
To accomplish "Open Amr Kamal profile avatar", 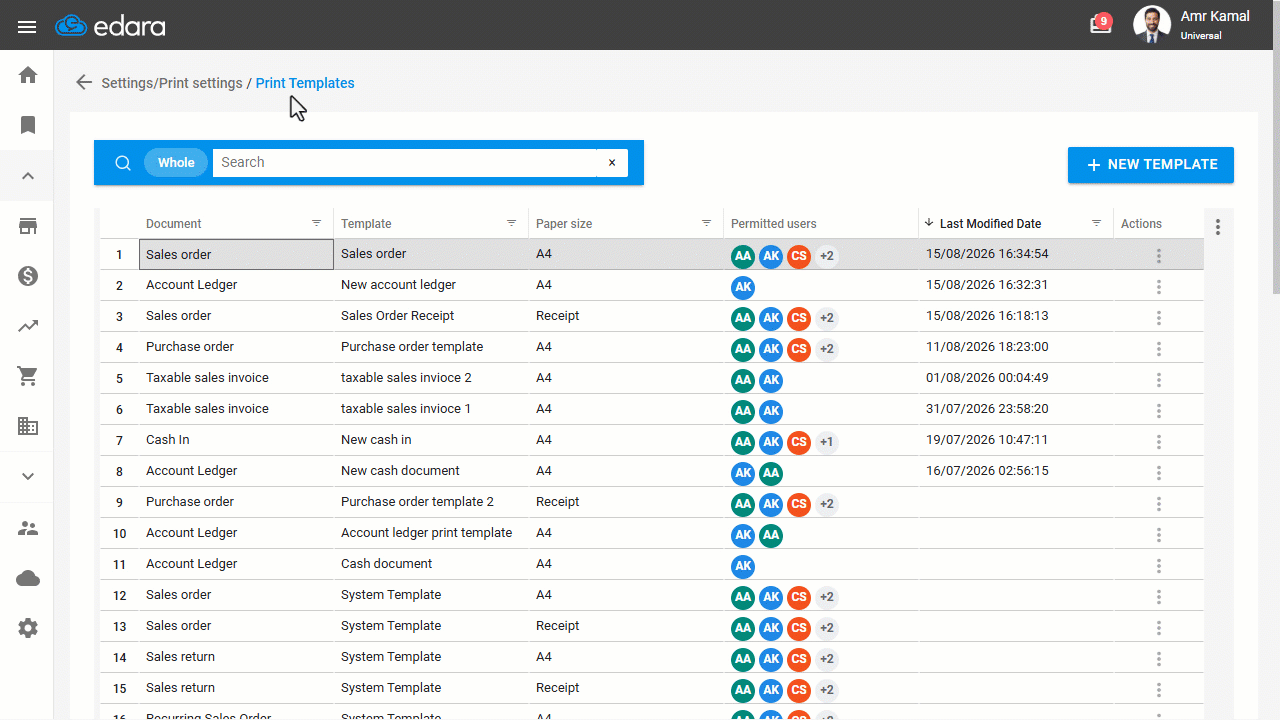I will [x=1152, y=25].
